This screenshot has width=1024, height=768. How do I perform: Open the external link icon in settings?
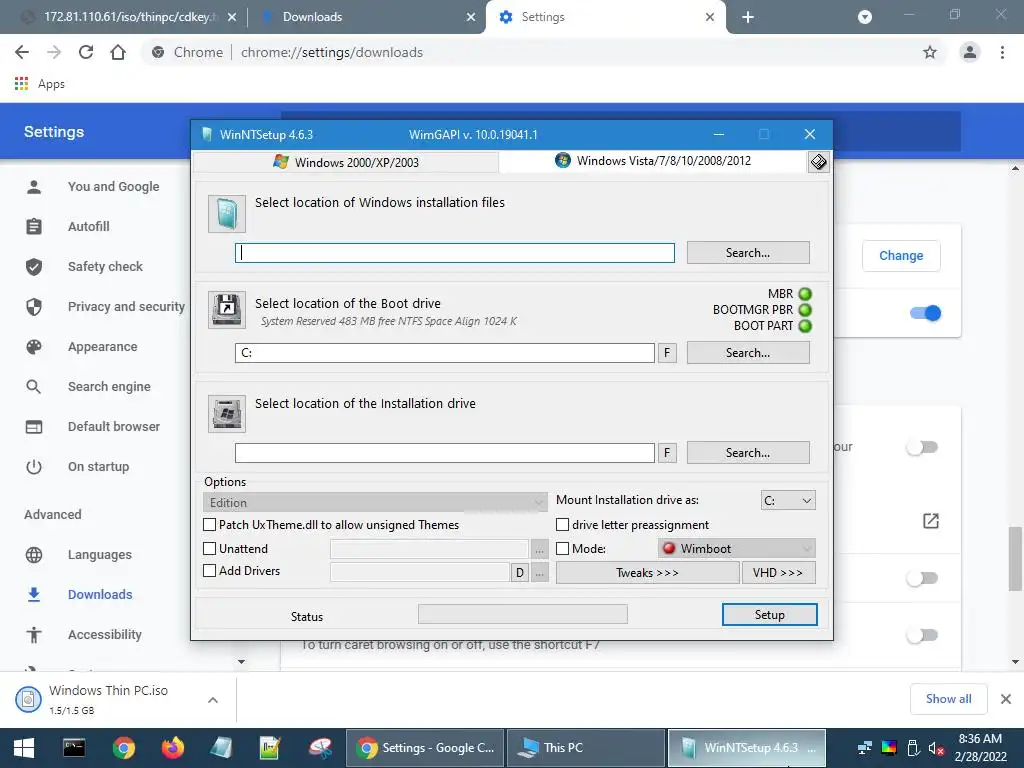pyautogui.click(x=931, y=520)
